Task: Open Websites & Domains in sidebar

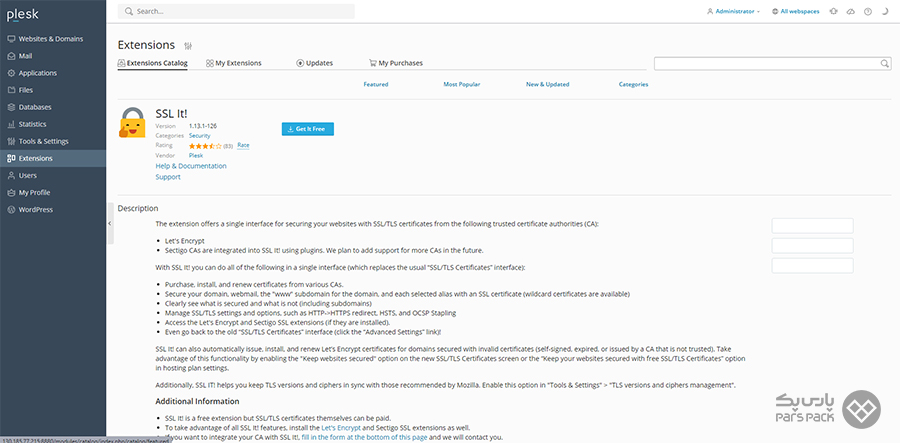Action: click(x=53, y=39)
